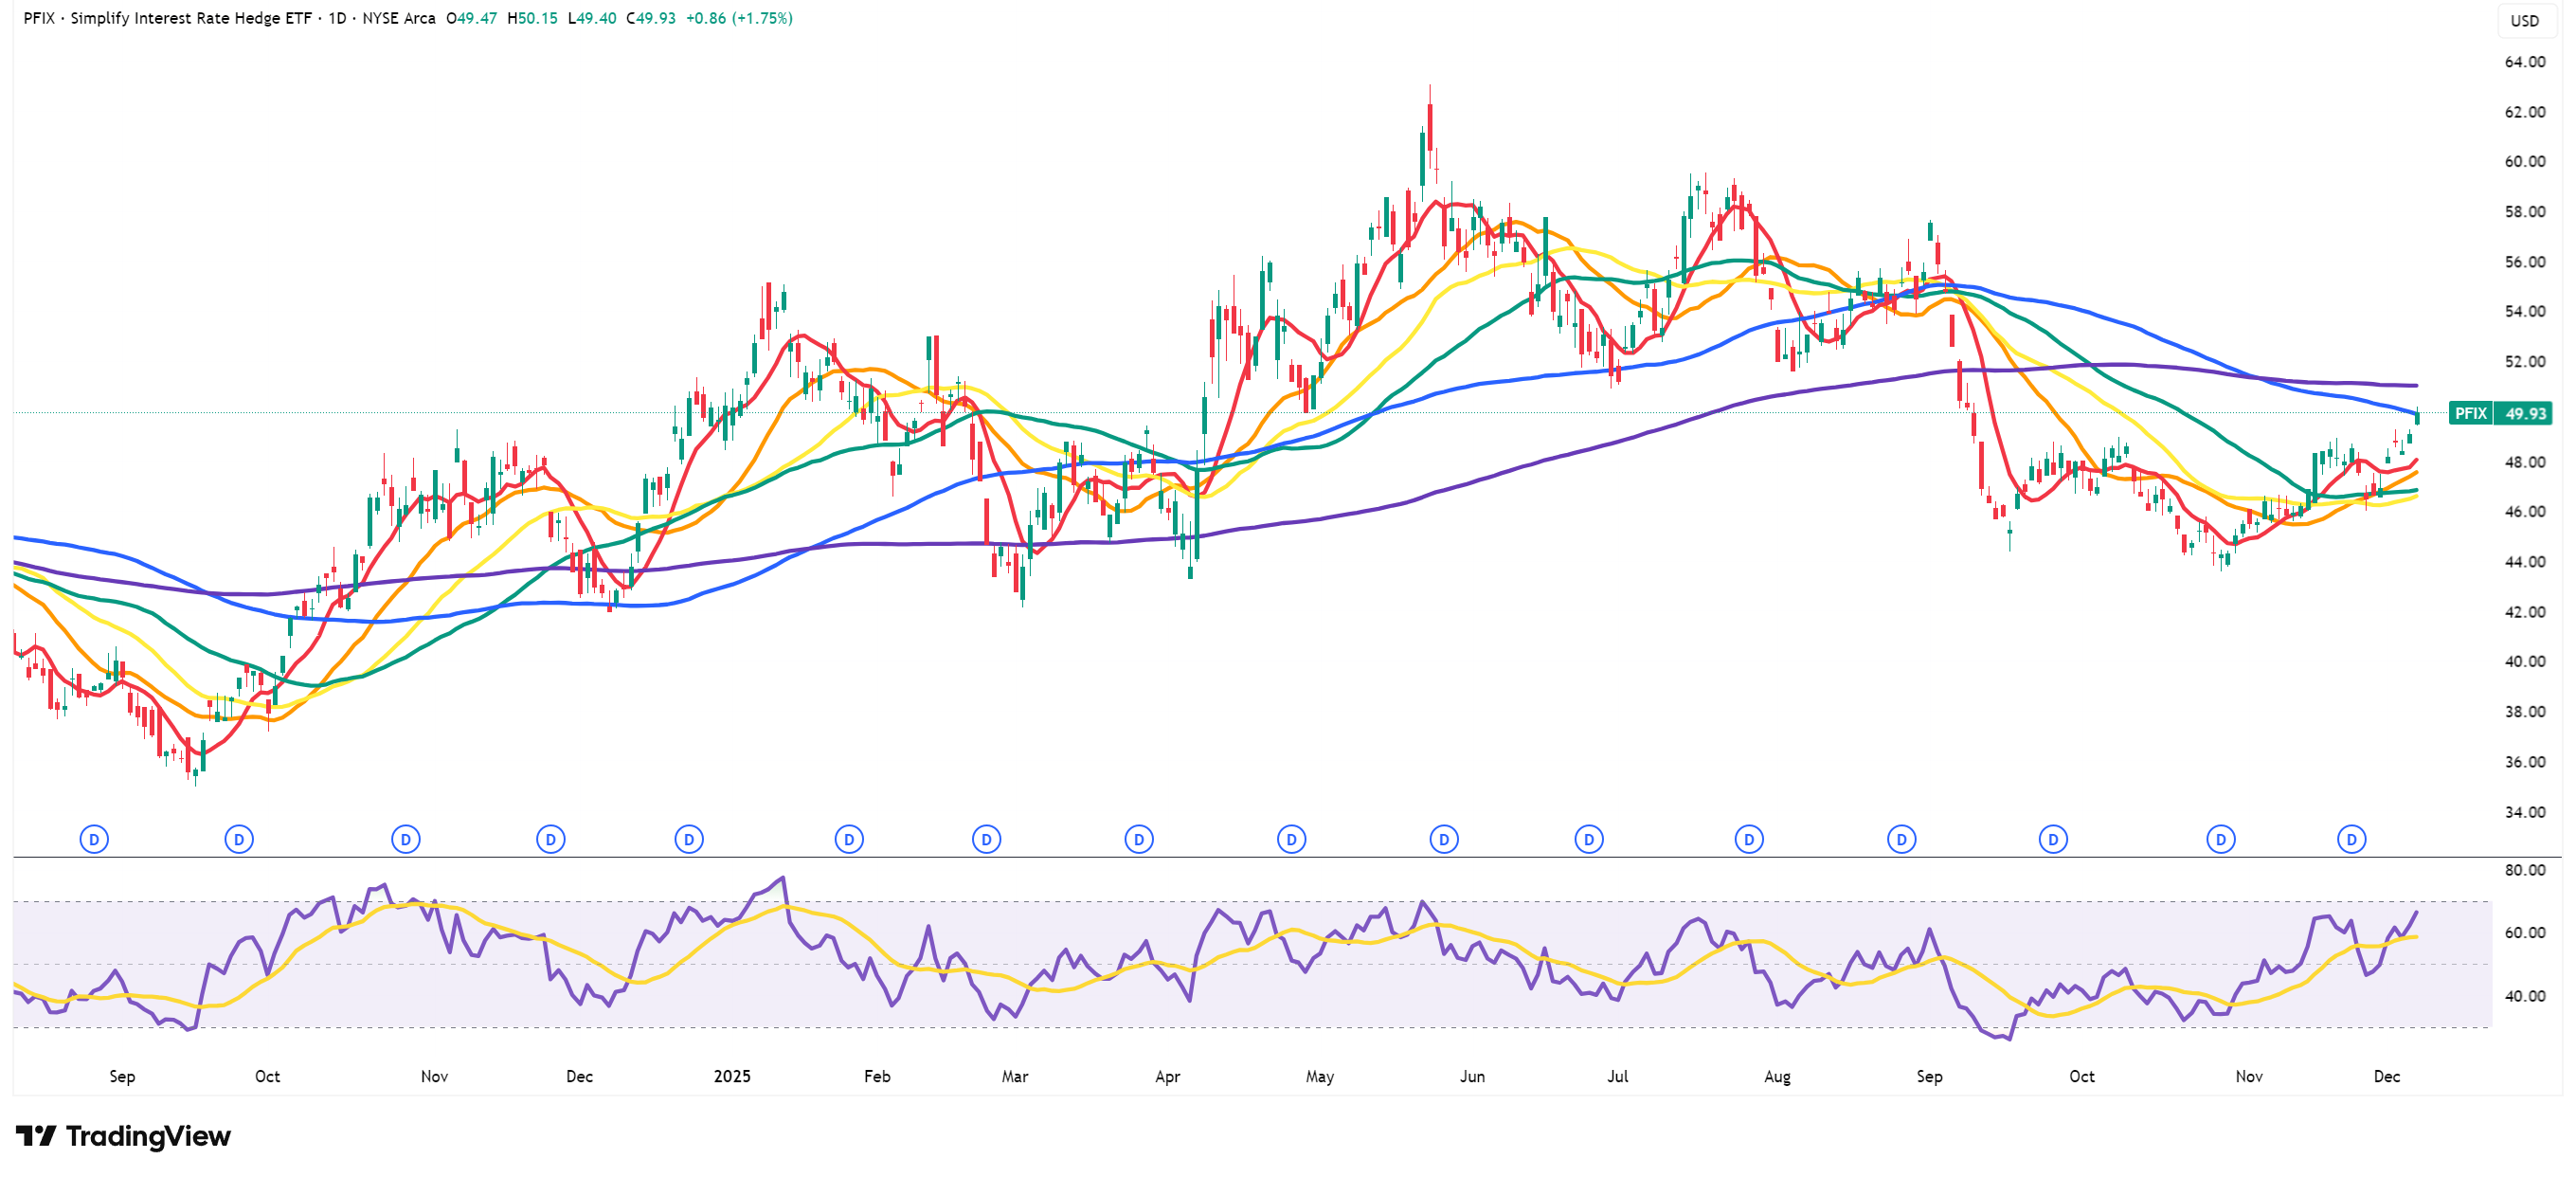Click the dividend marker above the Jun label

tap(1444, 839)
